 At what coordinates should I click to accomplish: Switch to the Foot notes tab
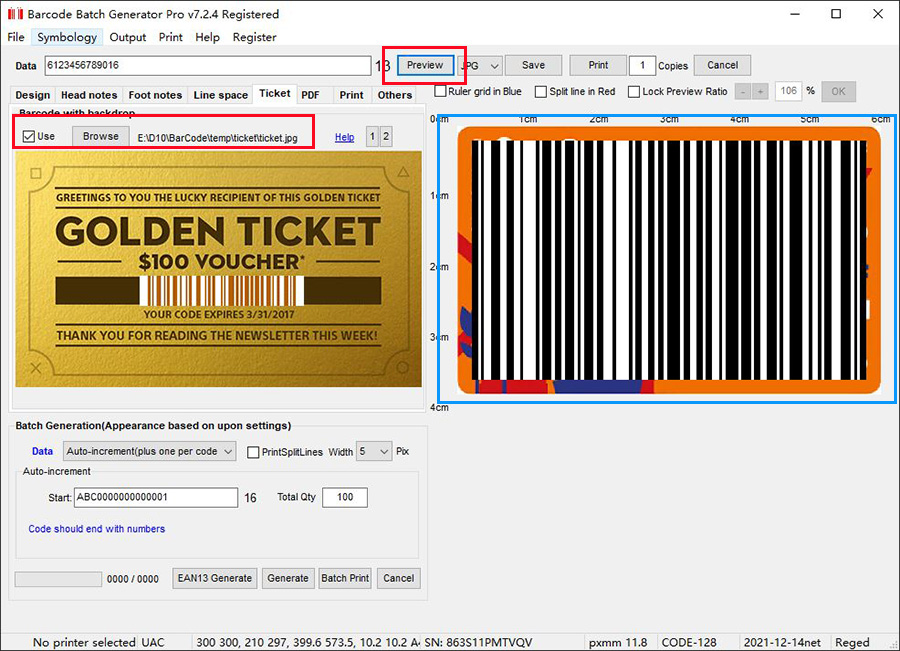(x=155, y=95)
